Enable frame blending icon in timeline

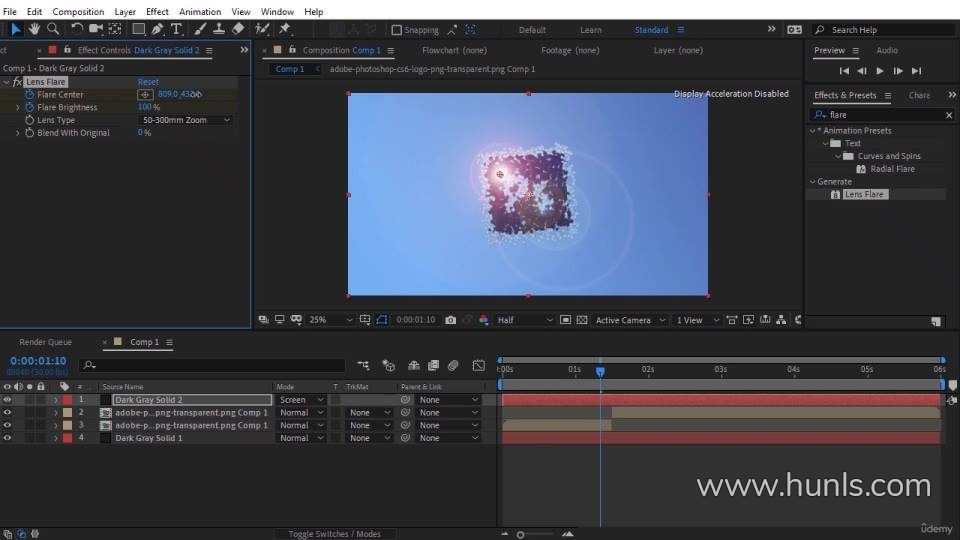(x=433, y=366)
